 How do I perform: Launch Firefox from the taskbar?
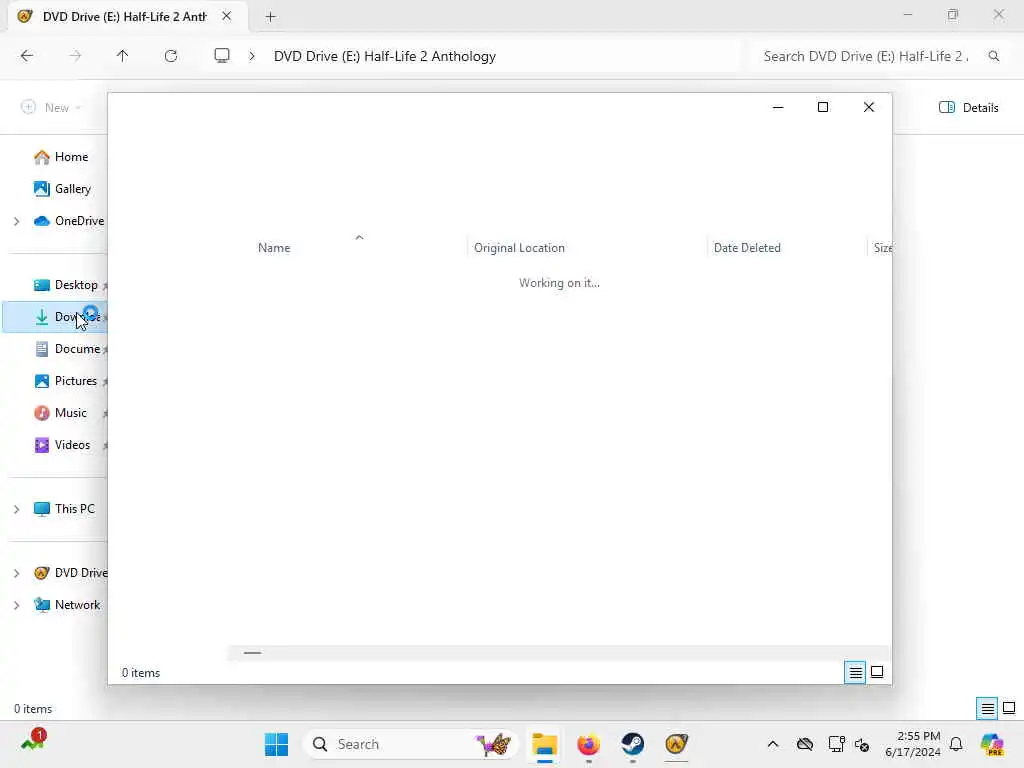pos(588,744)
